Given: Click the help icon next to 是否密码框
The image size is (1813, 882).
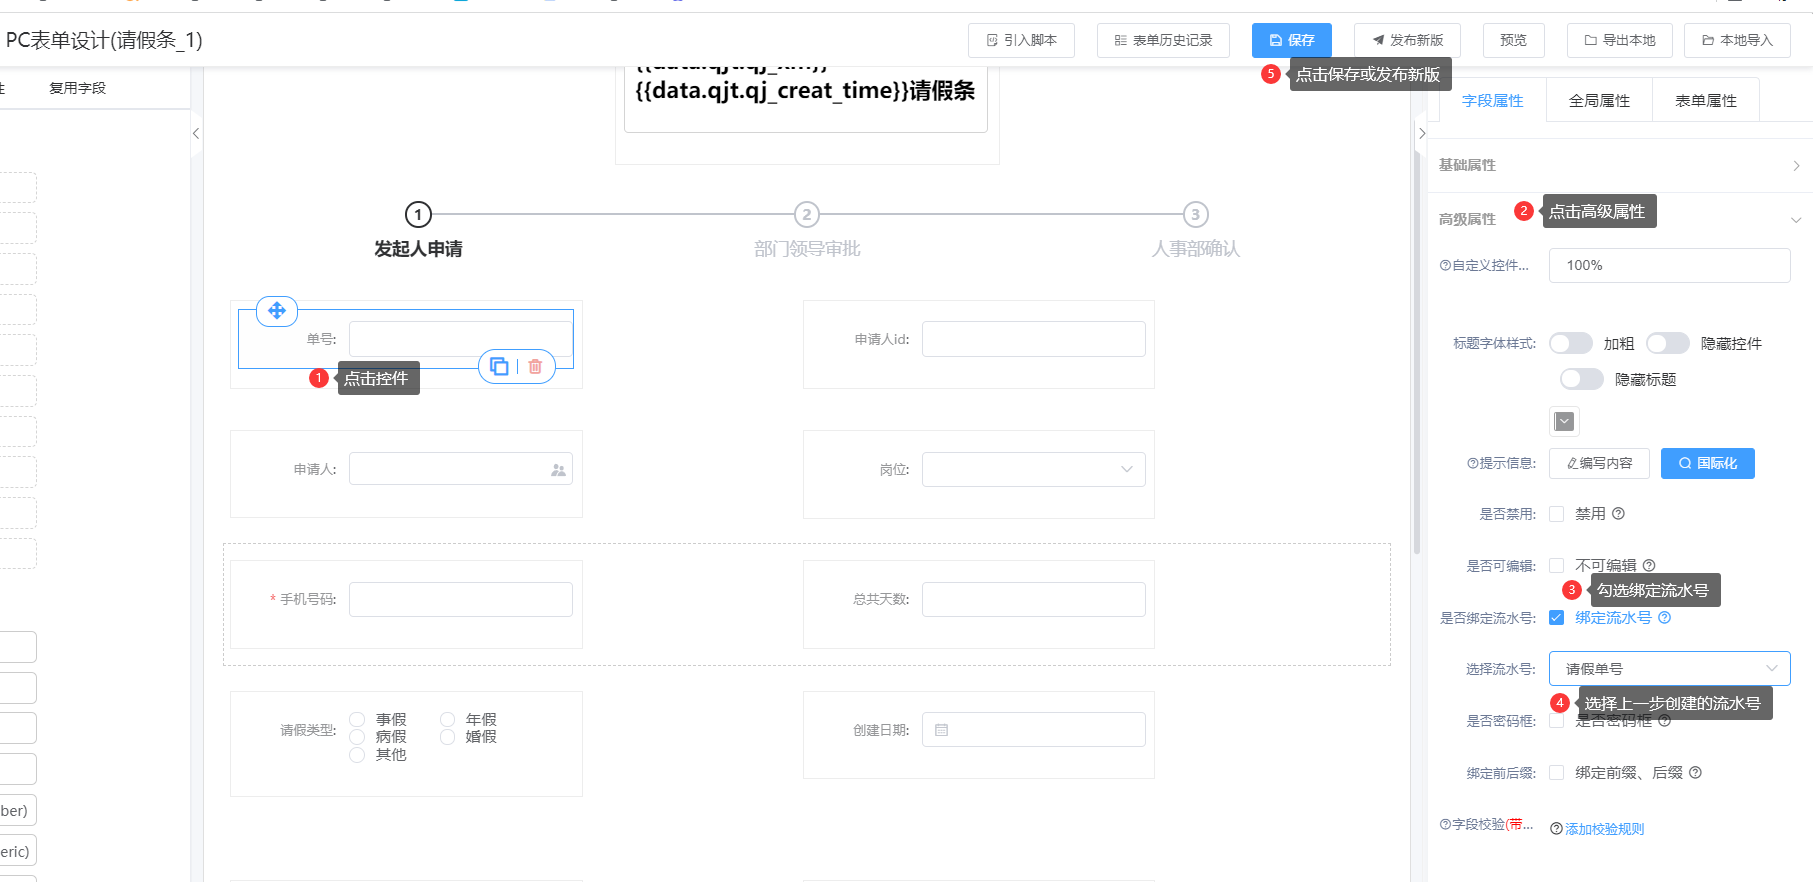Looking at the screenshot, I should 1664,721.
